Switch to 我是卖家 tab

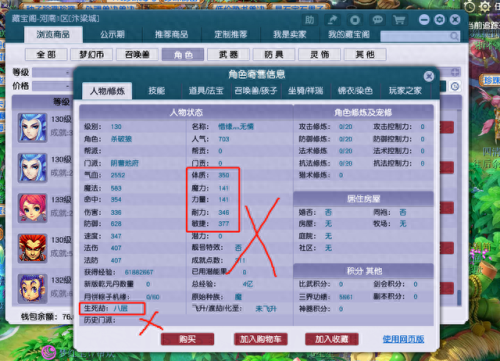(x=290, y=35)
